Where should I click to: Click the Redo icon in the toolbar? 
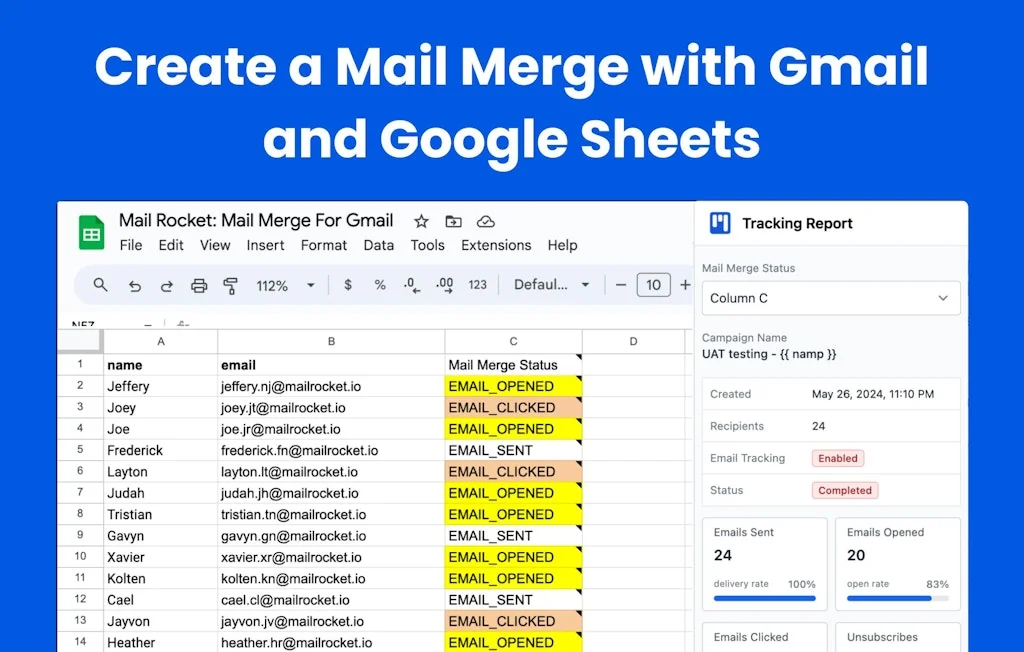[x=168, y=285]
